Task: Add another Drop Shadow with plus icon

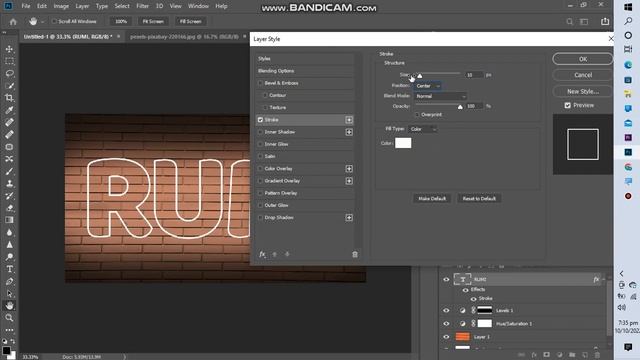Action: (x=349, y=218)
